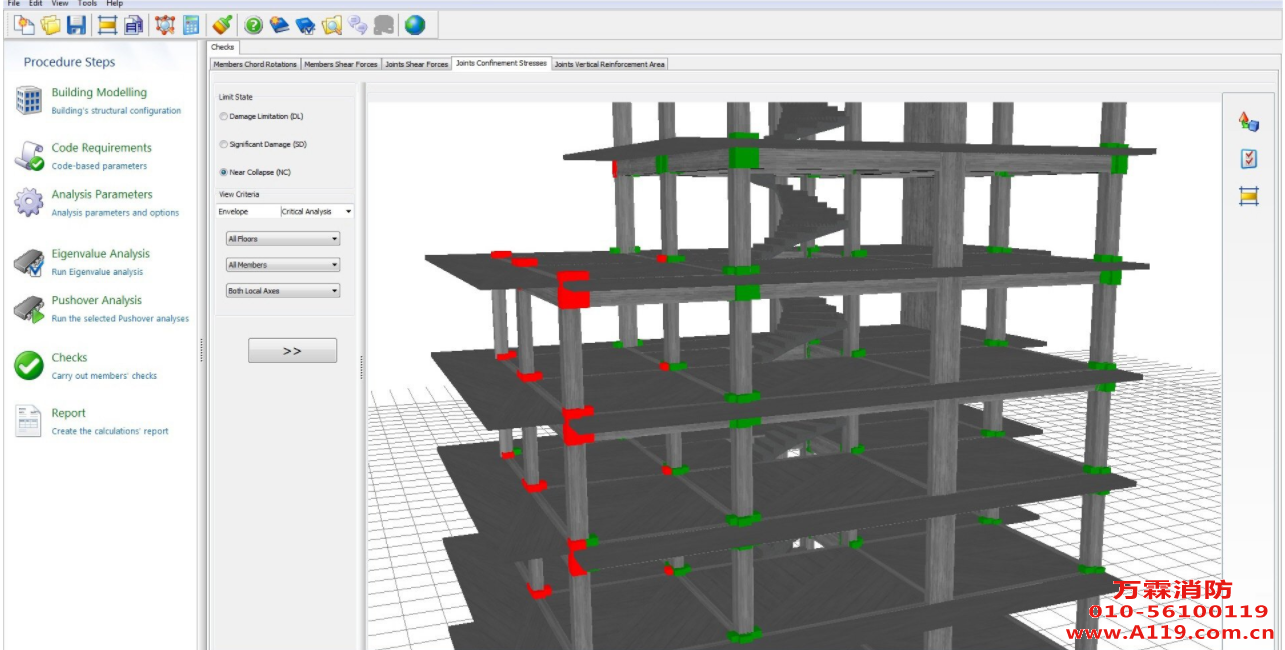Open the Critical Analysis envelope combo box

point(316,212)
